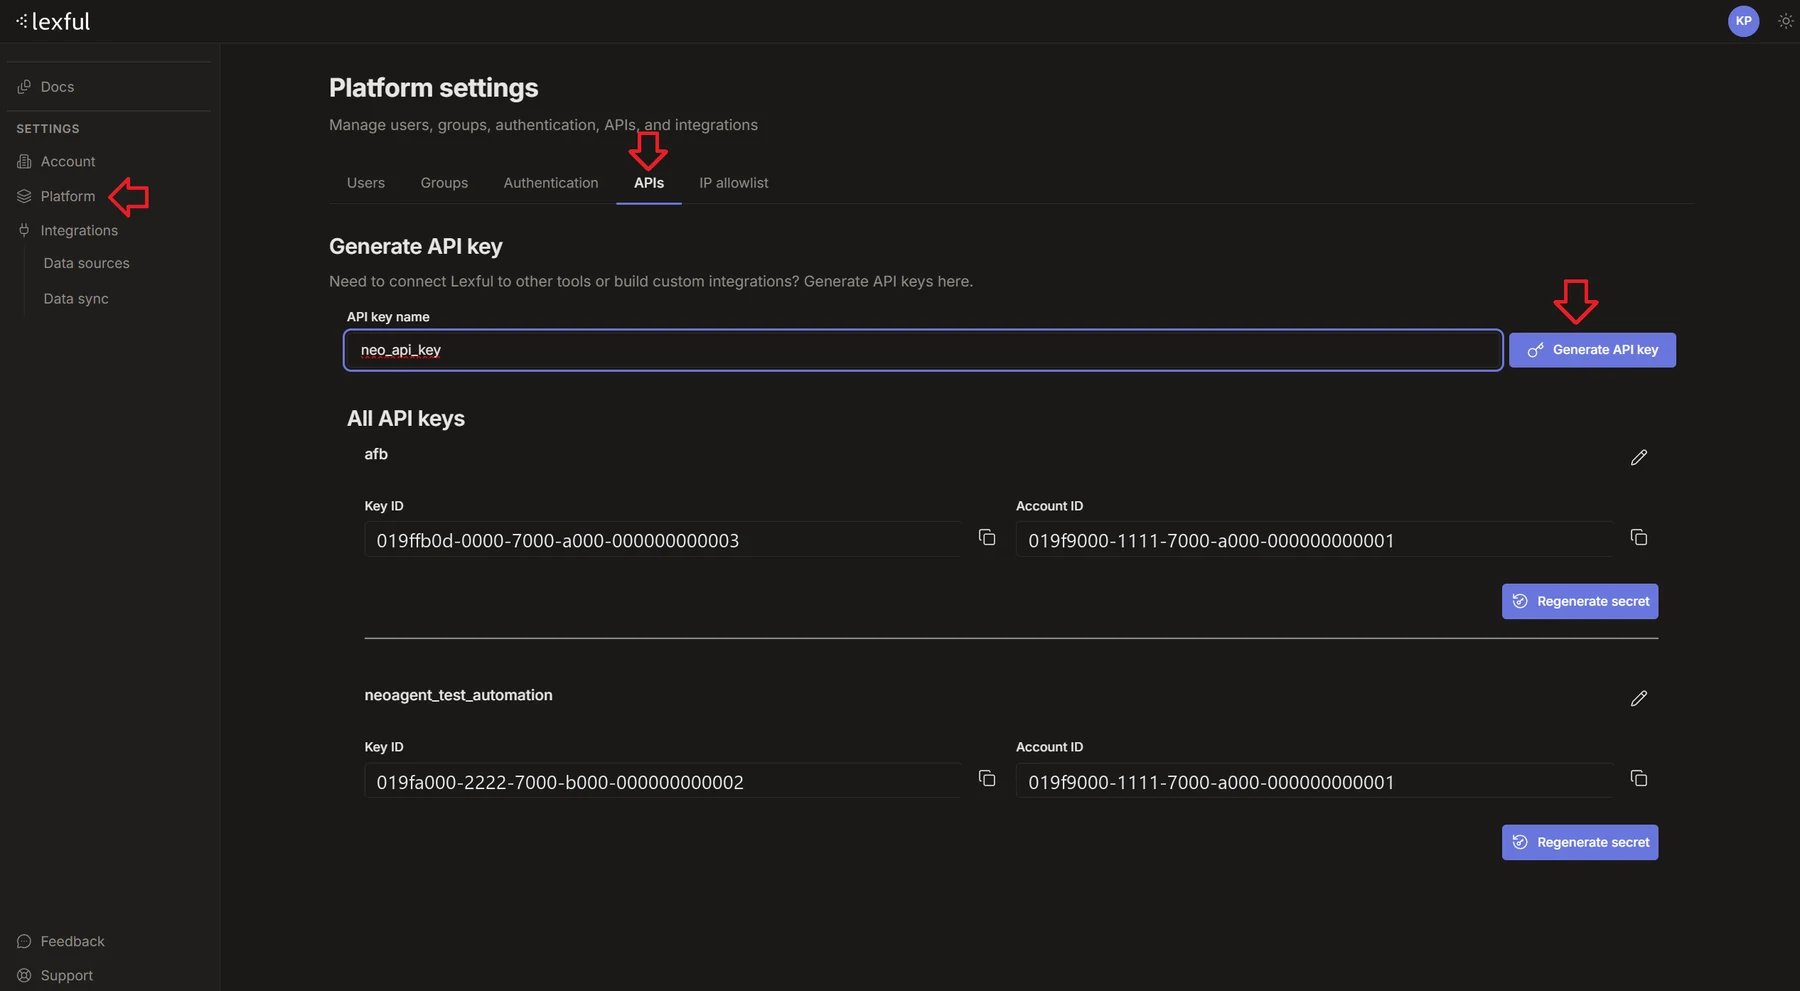
Task: Click the "SETTINGS" sidebar label
Action: pos(48,129)
